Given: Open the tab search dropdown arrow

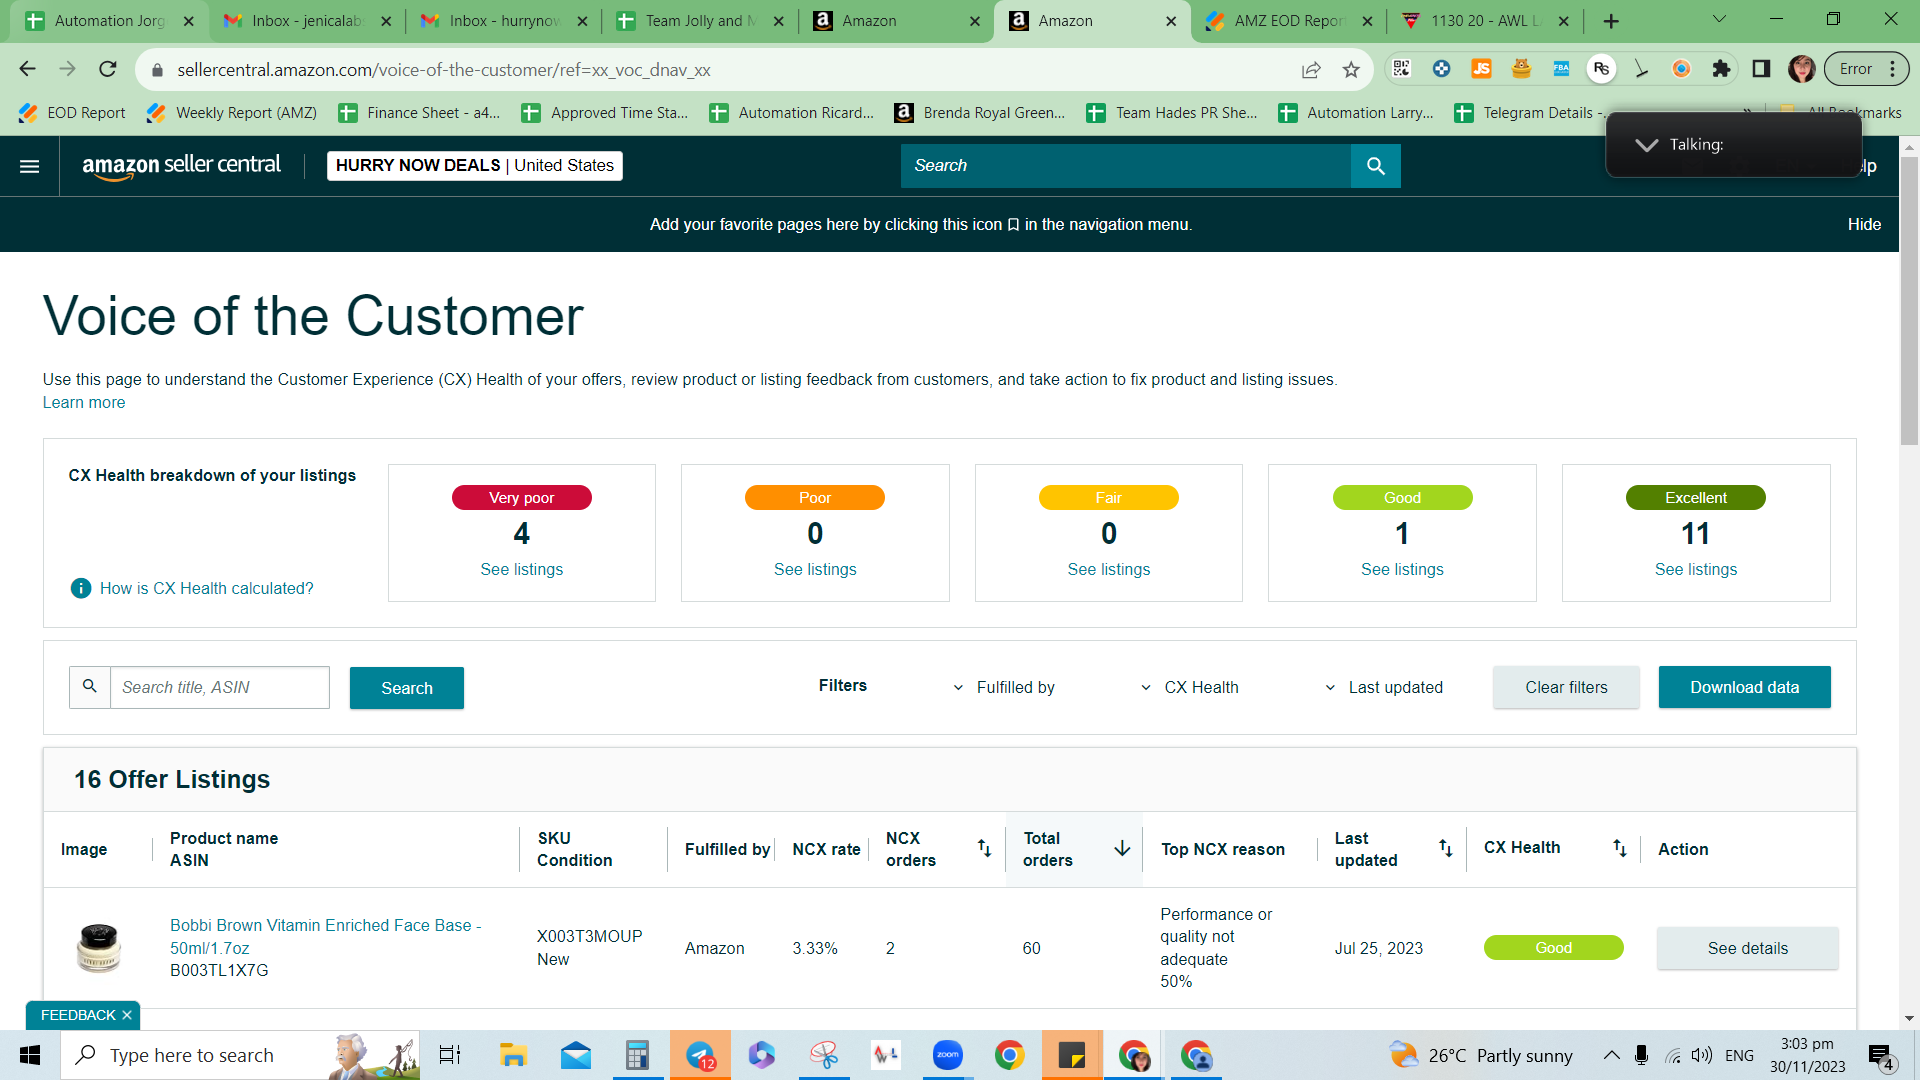Looking at the screenshot, I should (1719, 20).
